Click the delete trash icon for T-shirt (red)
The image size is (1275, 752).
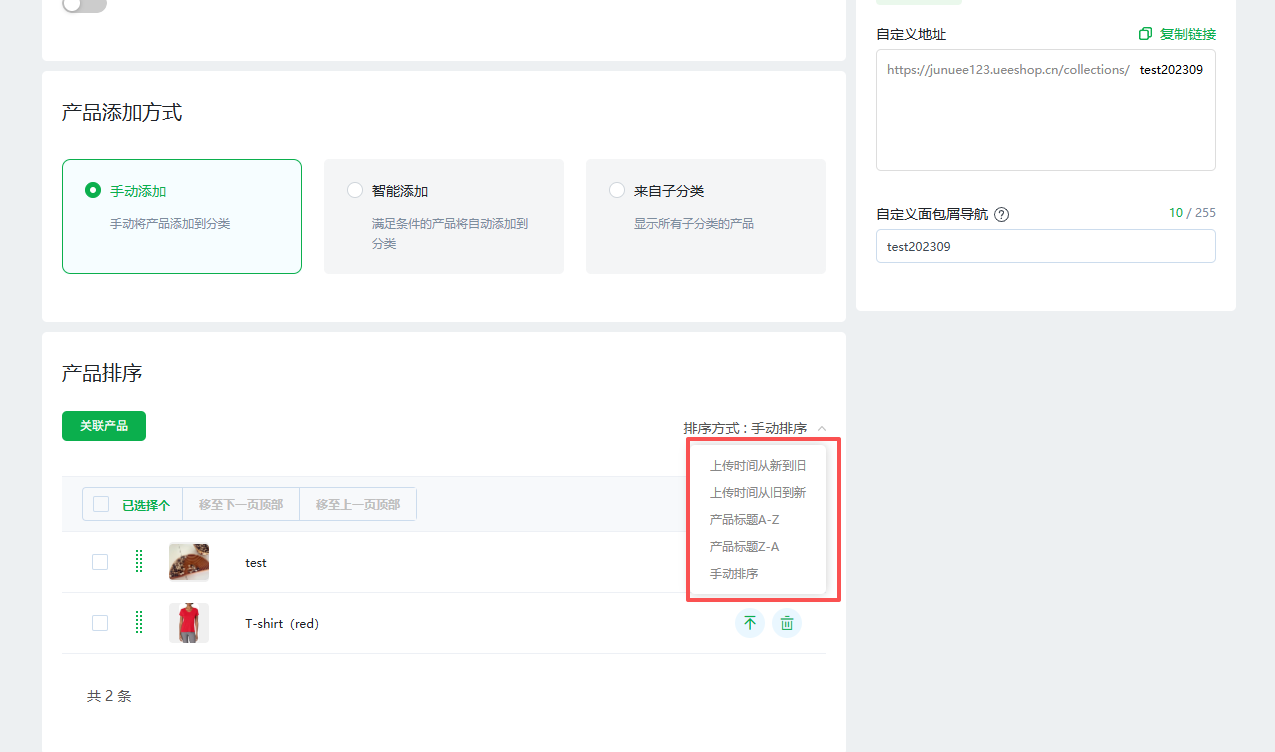[x=787, y=623]
